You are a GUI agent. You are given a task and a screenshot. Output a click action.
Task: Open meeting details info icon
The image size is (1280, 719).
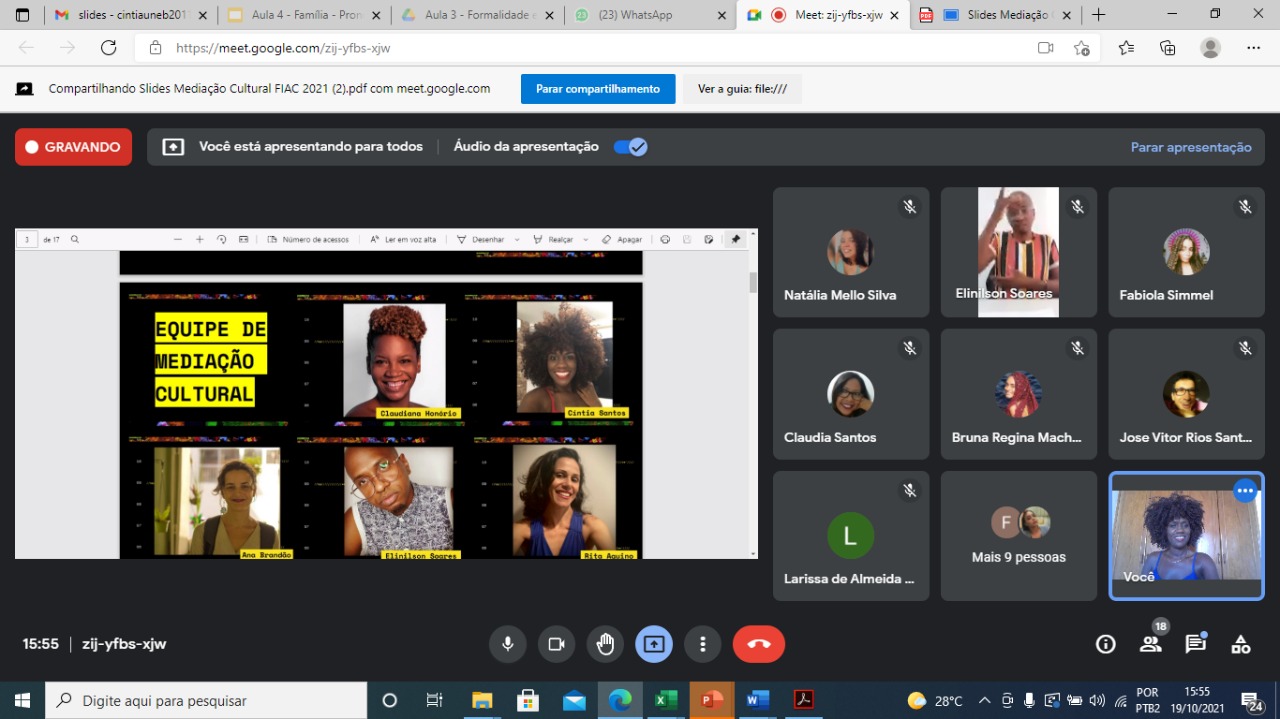[1105, 644]
